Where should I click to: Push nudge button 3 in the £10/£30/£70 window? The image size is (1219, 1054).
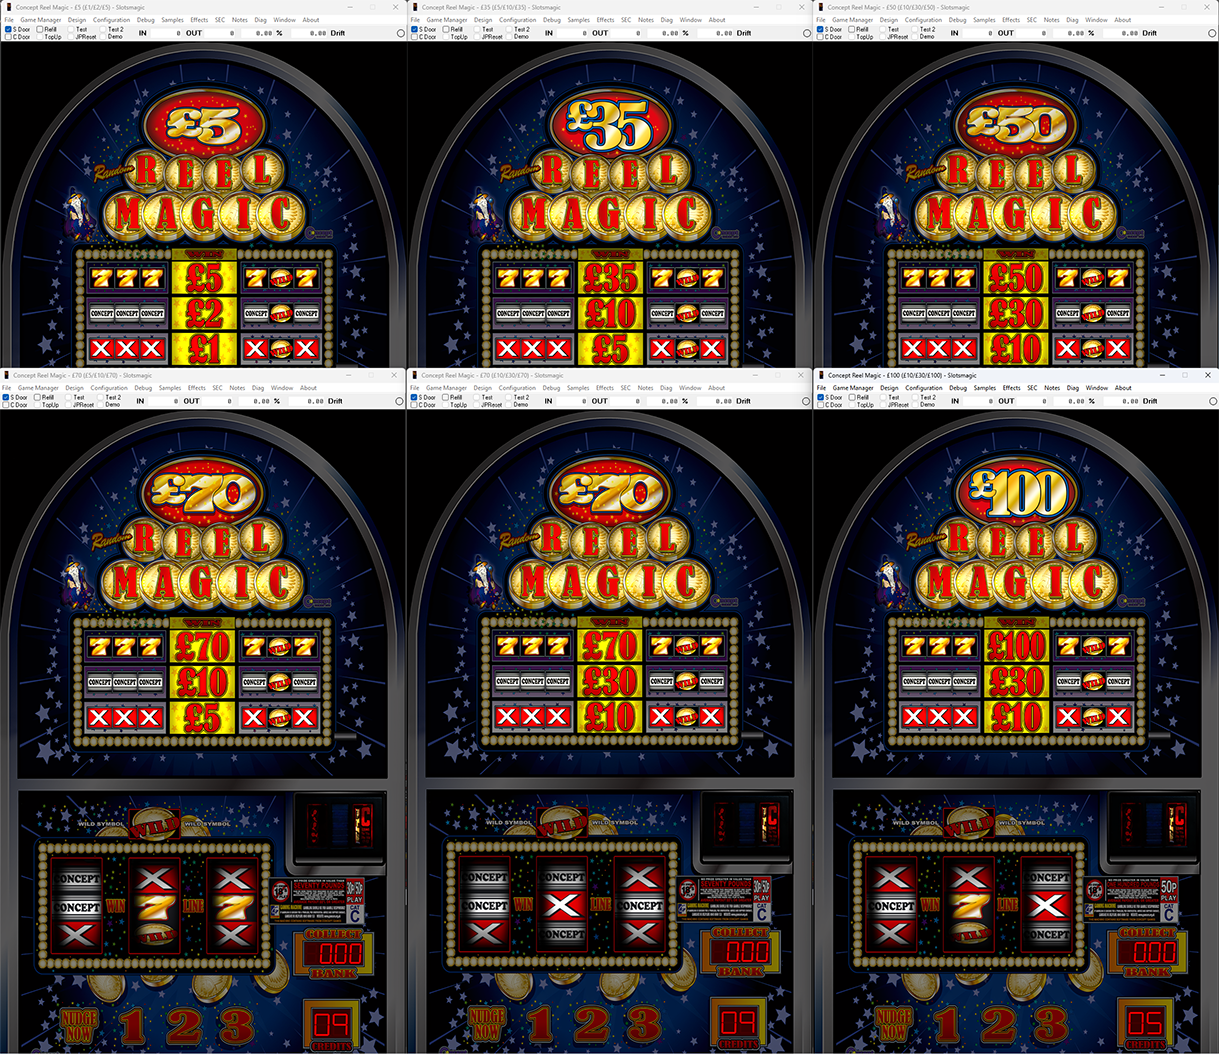pos(645,1025)
